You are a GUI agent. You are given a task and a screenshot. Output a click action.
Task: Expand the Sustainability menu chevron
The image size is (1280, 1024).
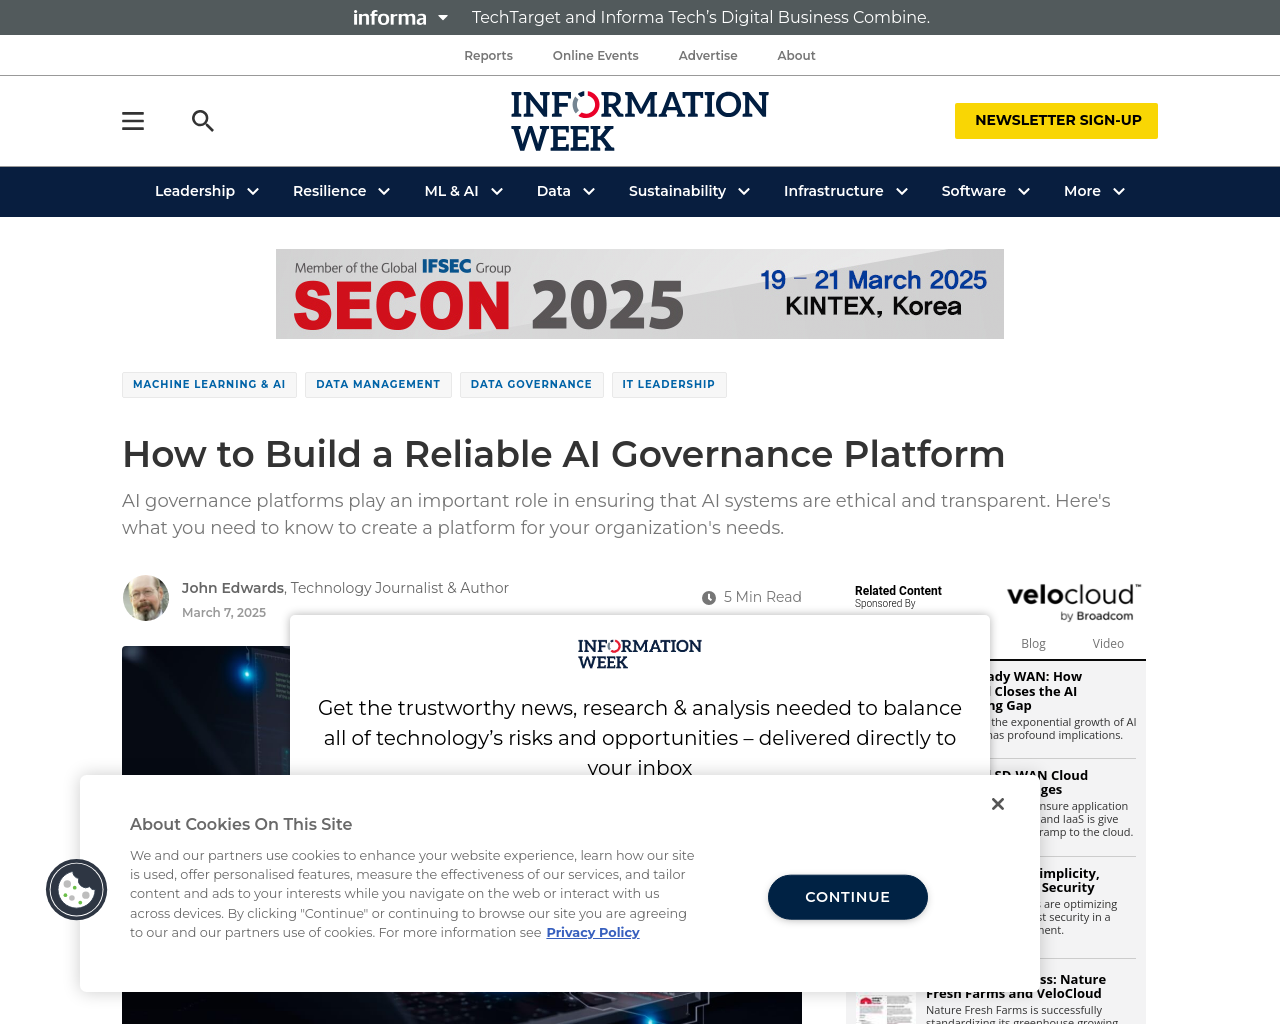[744, 192]
